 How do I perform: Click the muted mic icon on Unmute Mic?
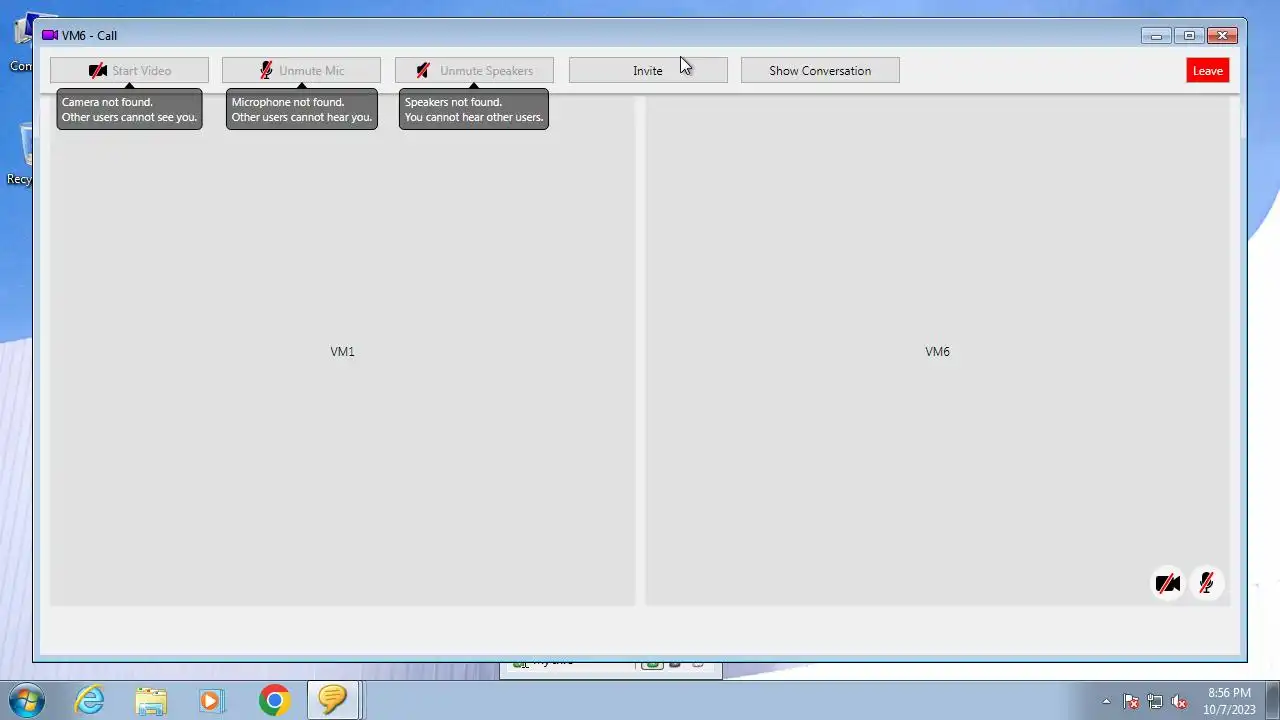coord(266,71)
